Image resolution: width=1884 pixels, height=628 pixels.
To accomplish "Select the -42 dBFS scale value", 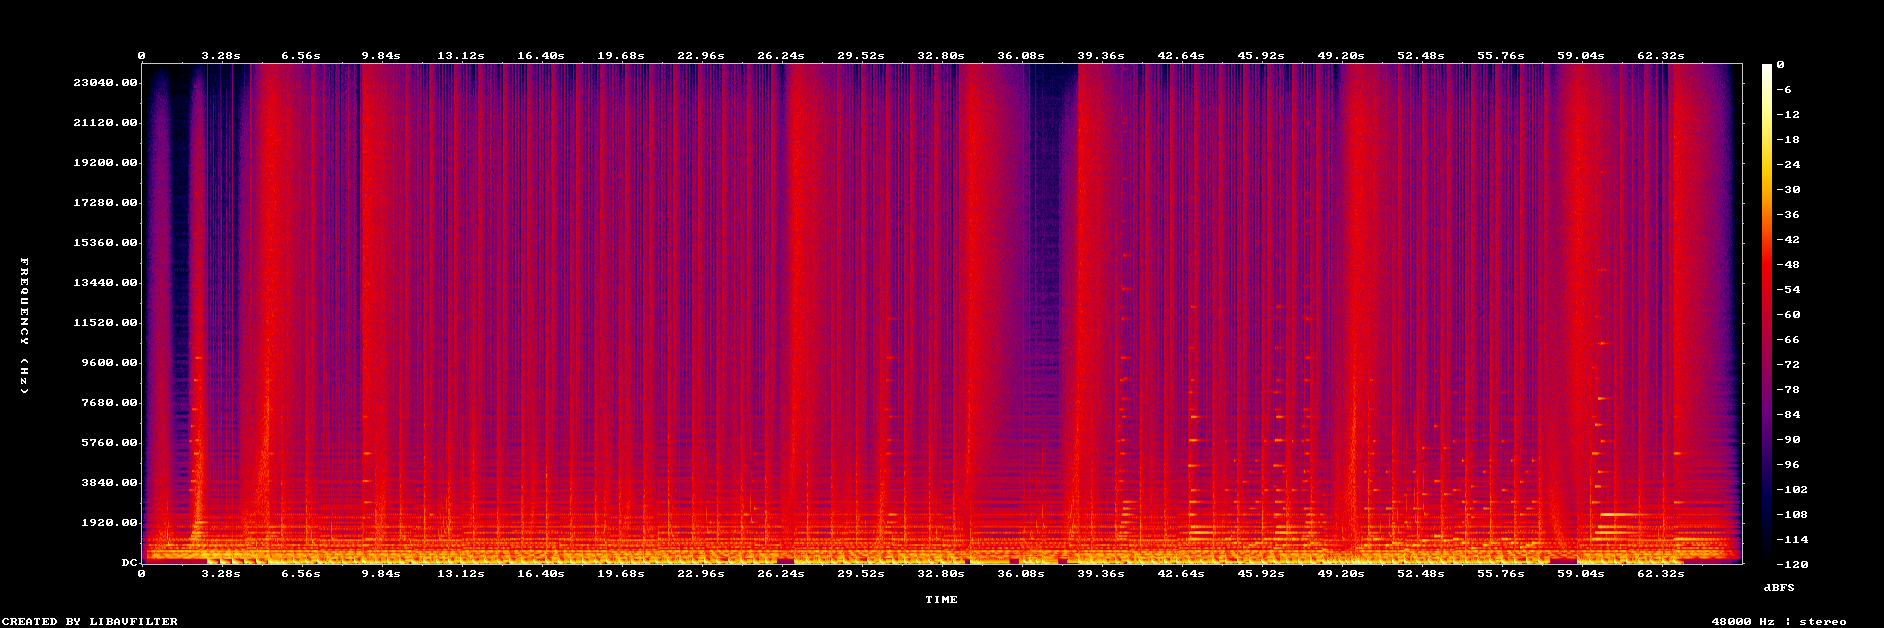I will 1787,240.
